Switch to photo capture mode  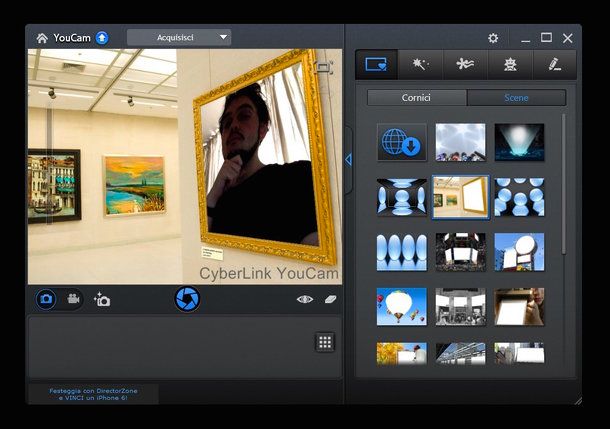click(x=46, y=299)
